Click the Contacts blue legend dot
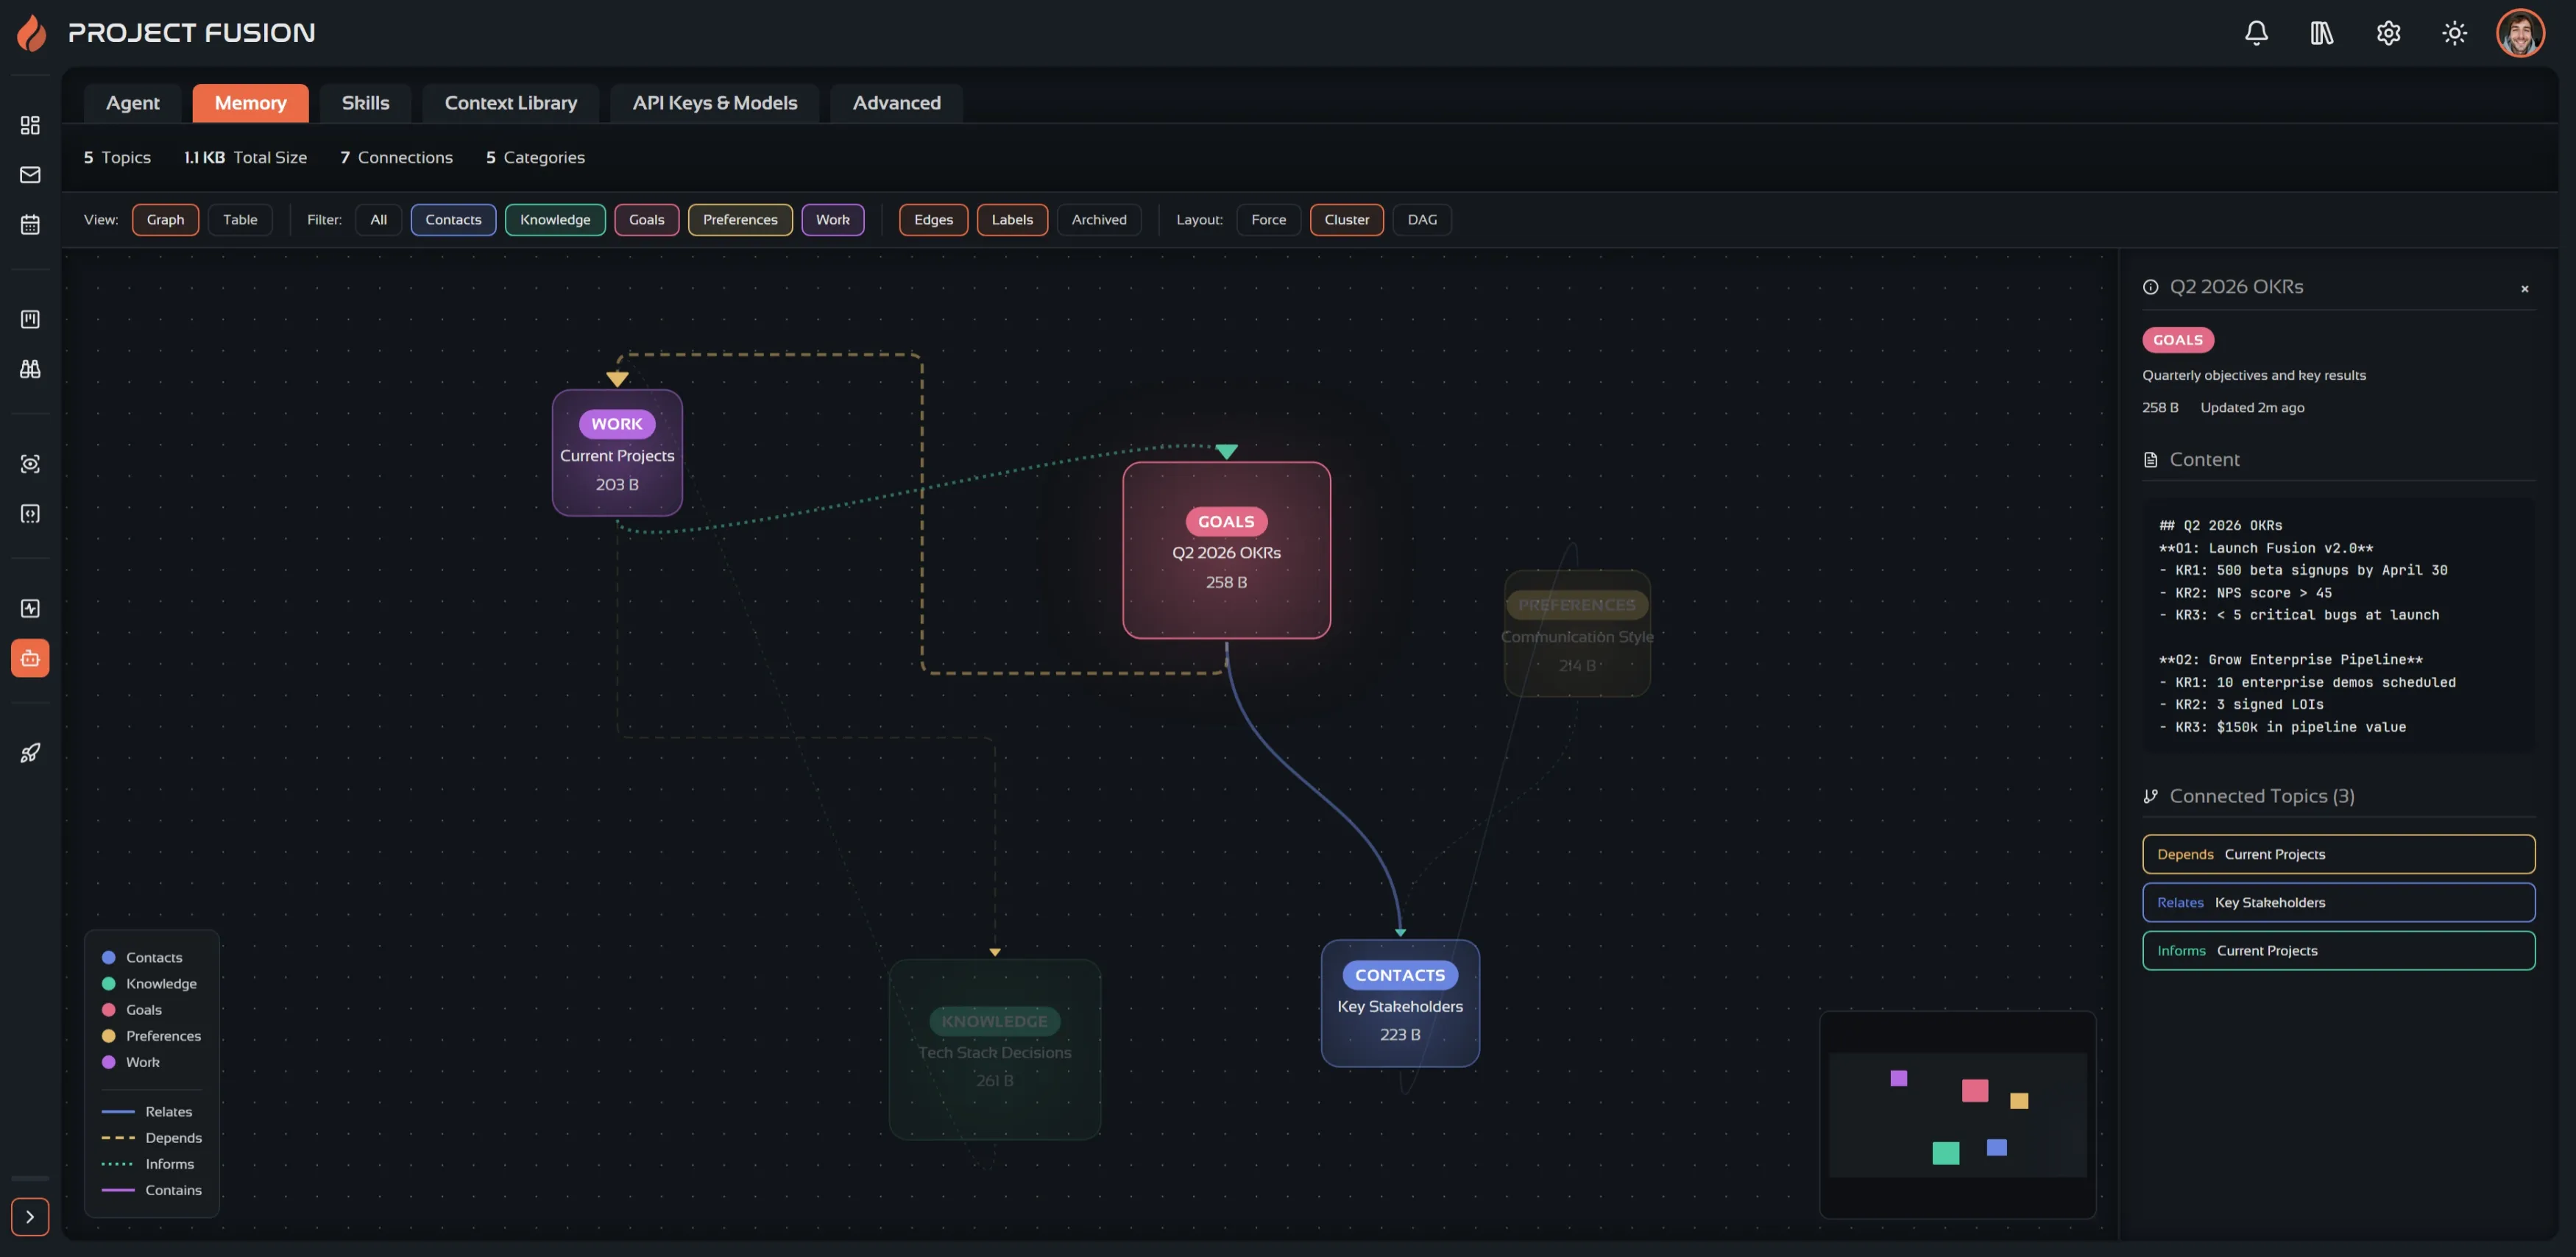The width and height of the screenshot is (2576, 1257). [x=108, y=957]
